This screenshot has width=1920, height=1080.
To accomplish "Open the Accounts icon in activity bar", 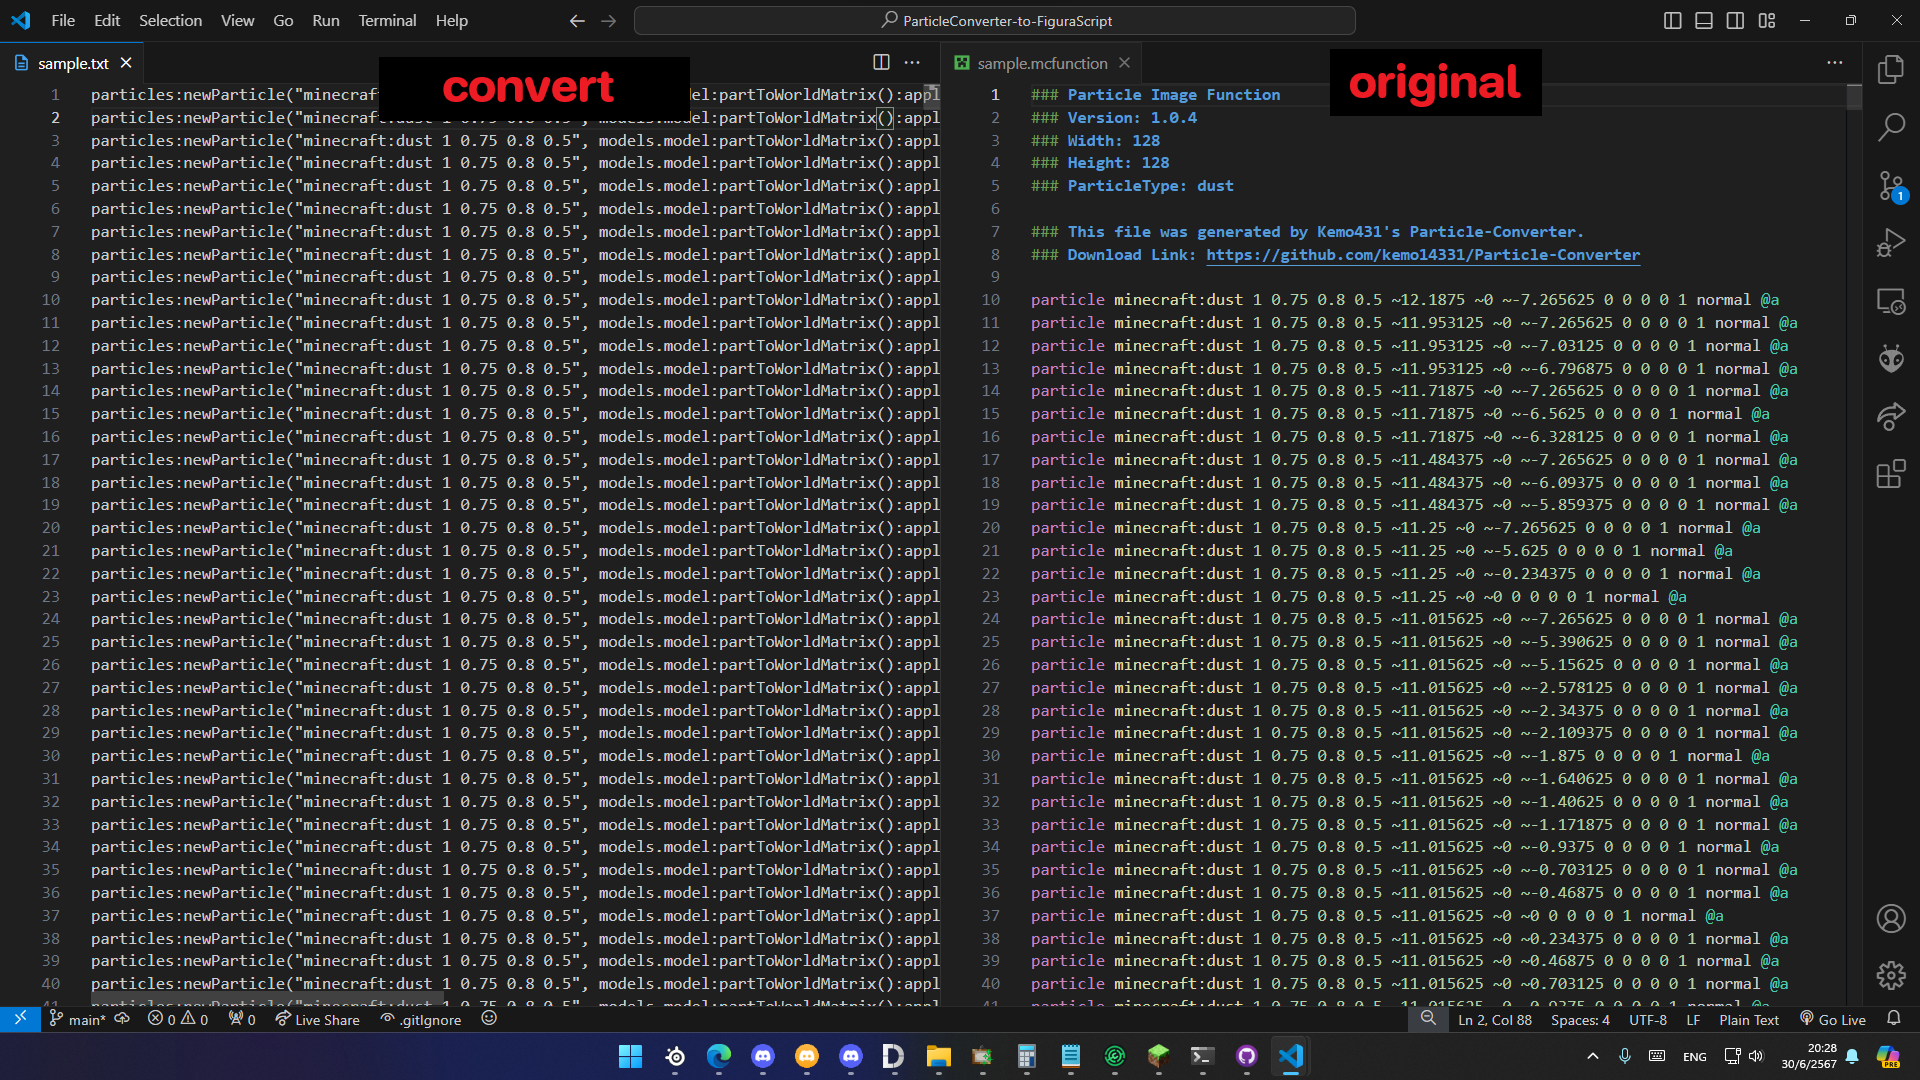I will (1890, 918).
